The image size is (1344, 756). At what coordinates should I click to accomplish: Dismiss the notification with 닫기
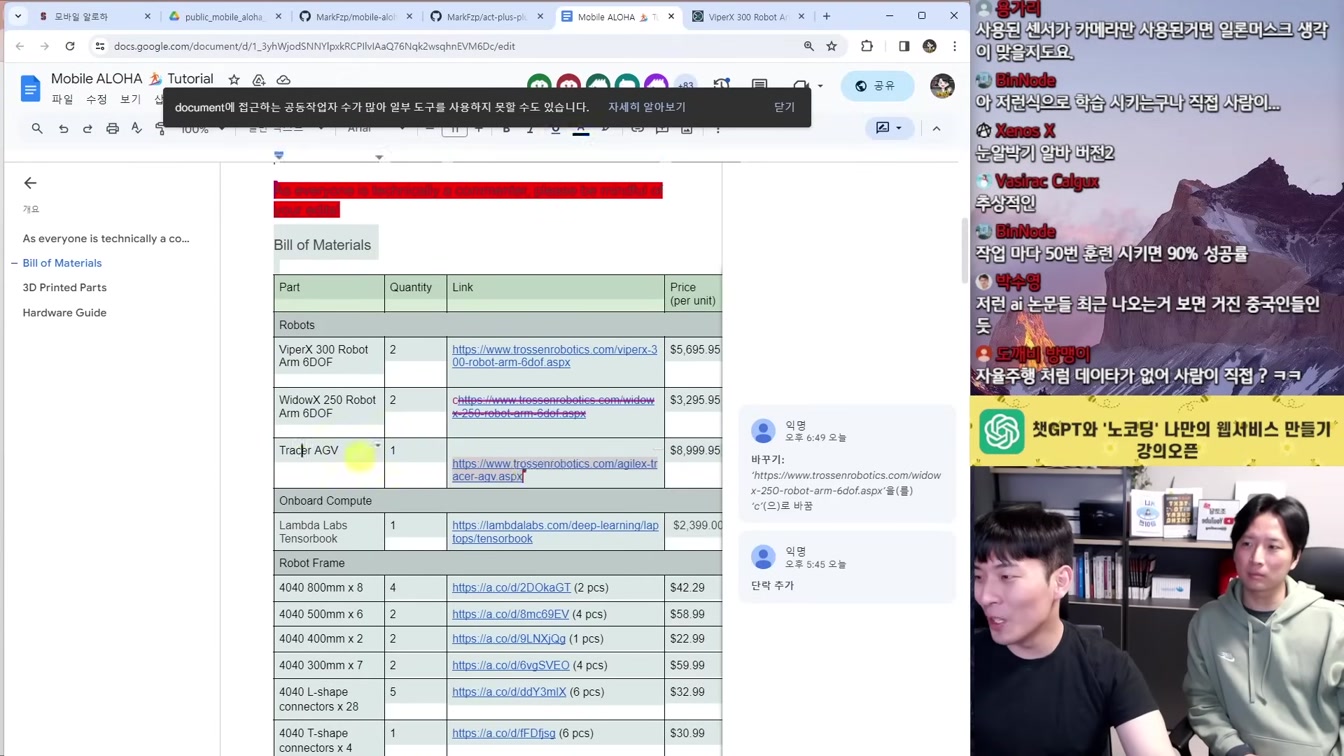[784, 107]
